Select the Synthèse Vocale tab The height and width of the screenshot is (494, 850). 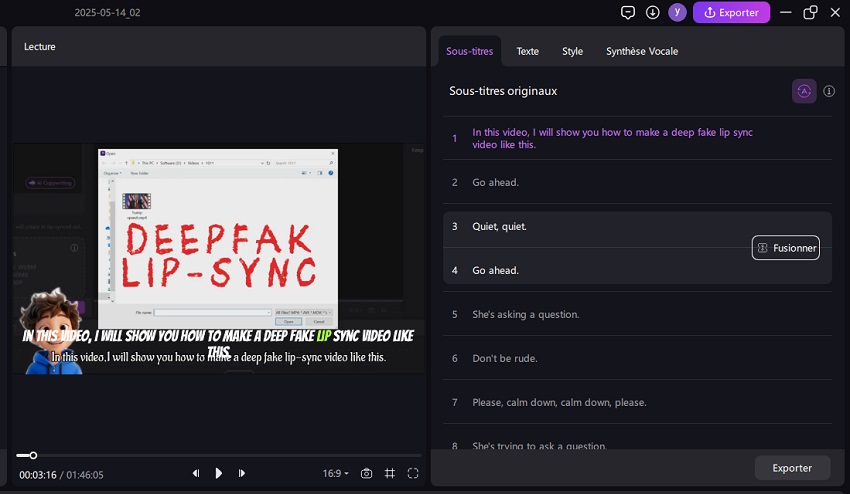(642, 51)
